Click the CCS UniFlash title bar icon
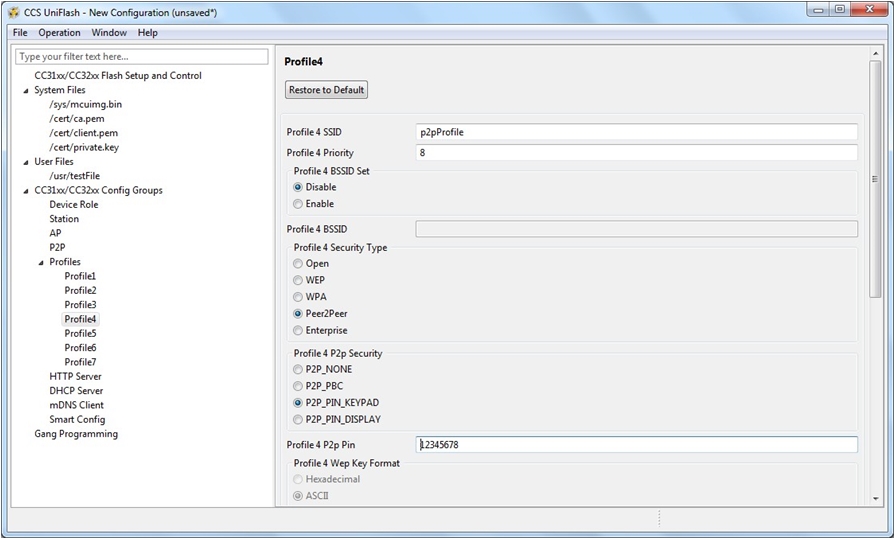Viewport: 895px width, 539px height. click(x=14, y=13)
